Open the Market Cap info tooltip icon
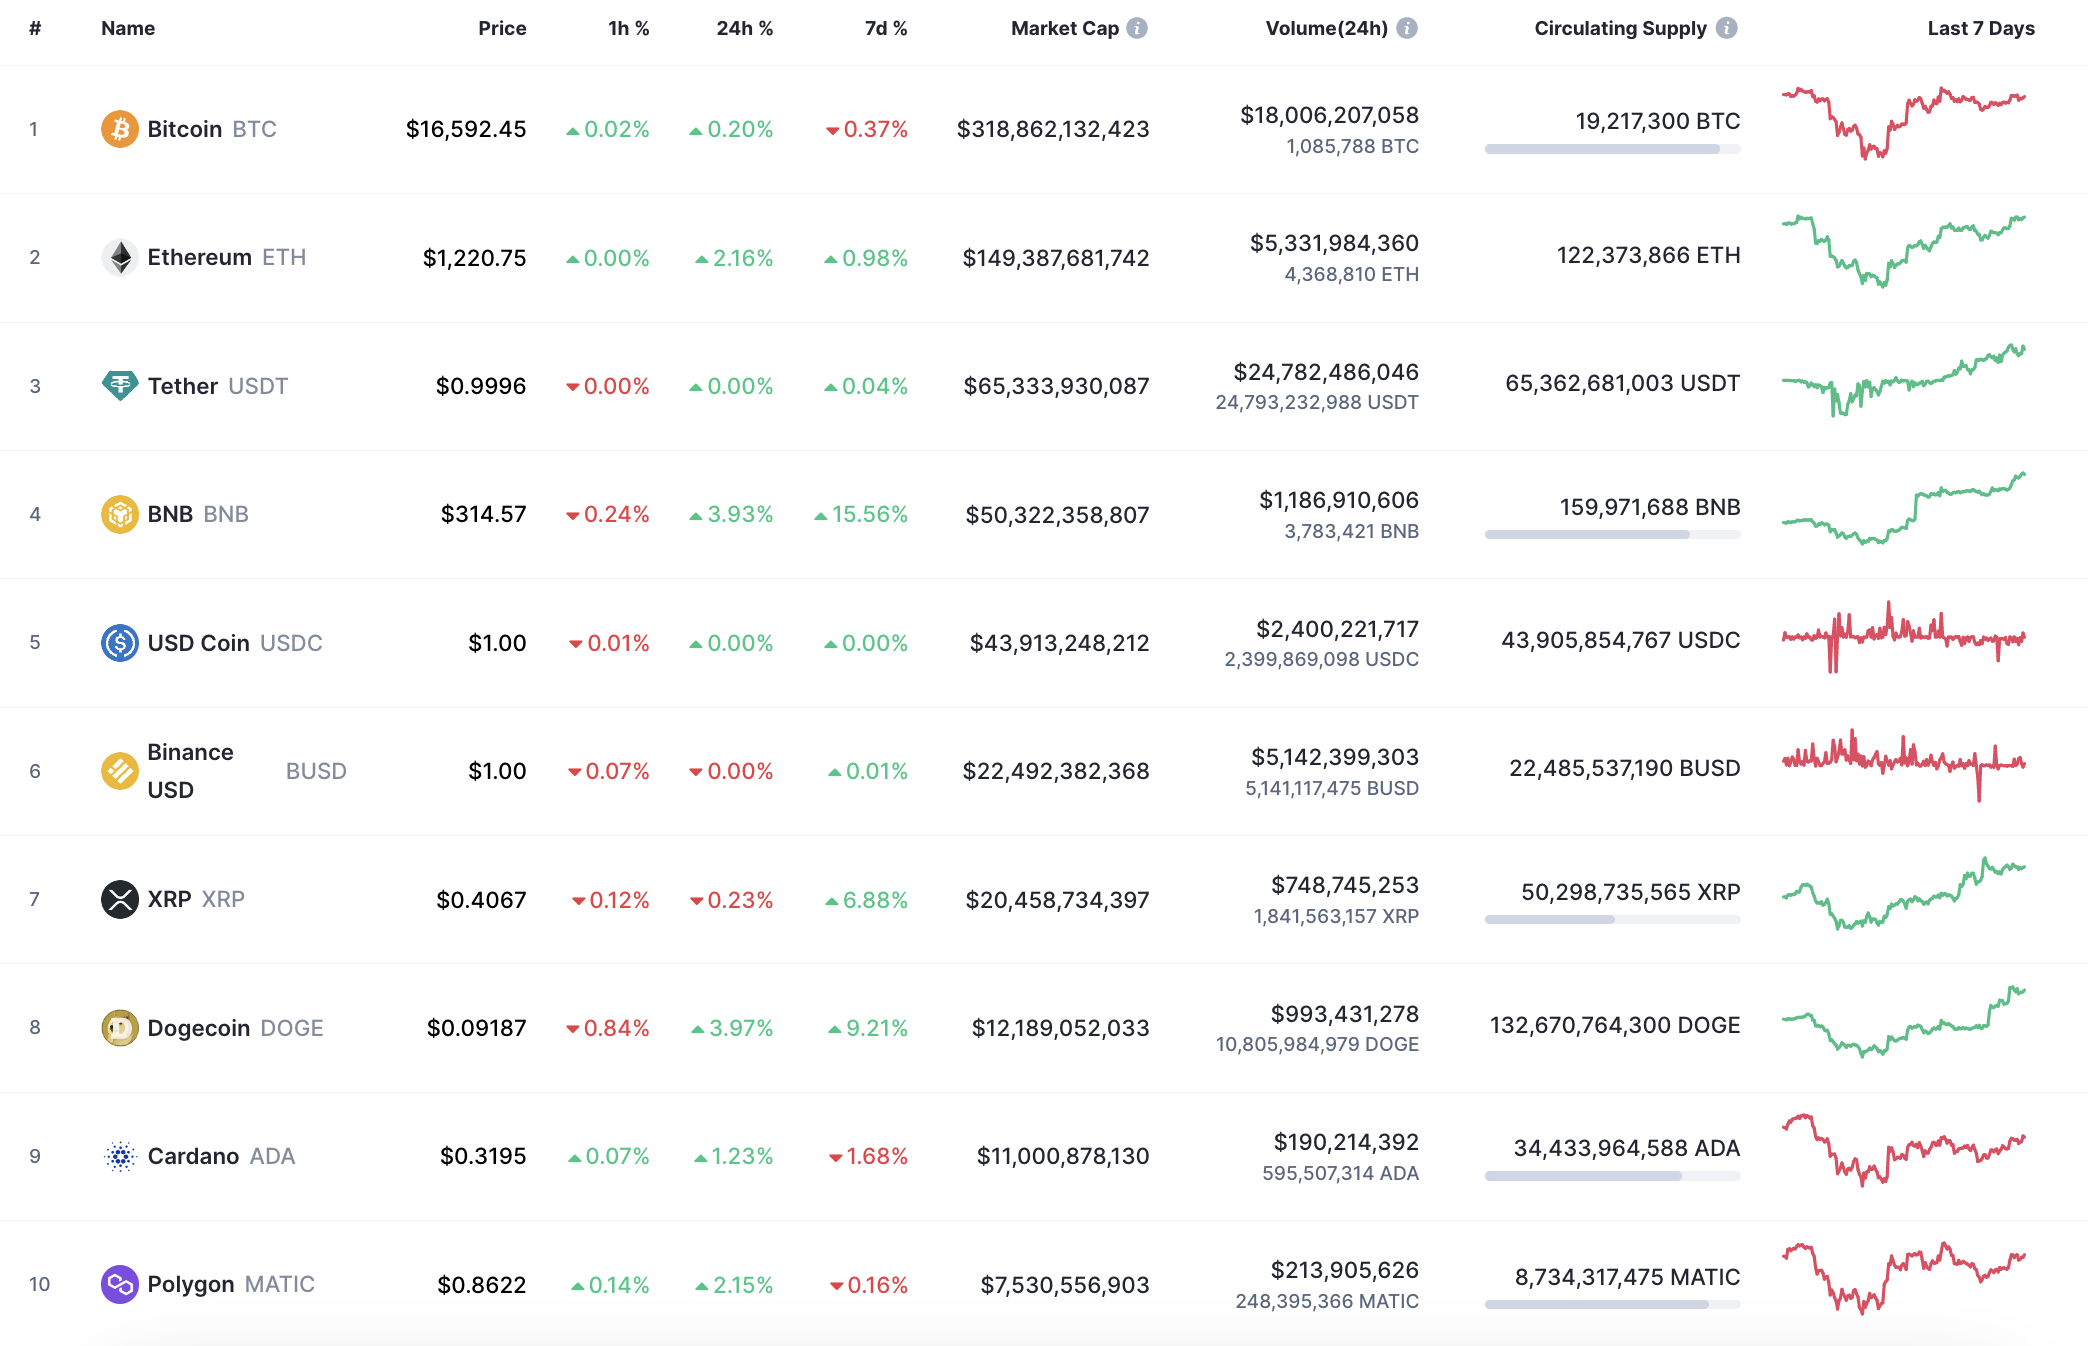Viewport: 2088px width, 1346px height. click(x=1135, y=28)
